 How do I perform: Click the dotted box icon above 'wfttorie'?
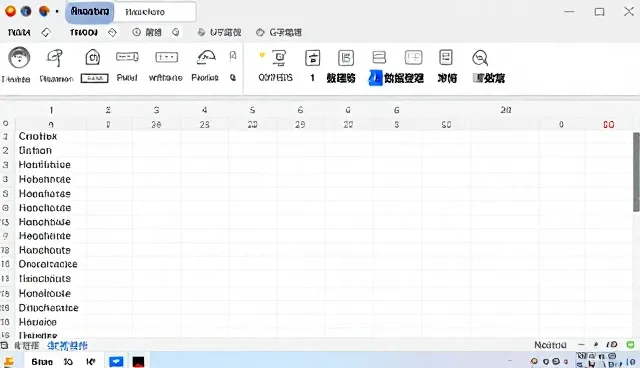pos(167,57)
